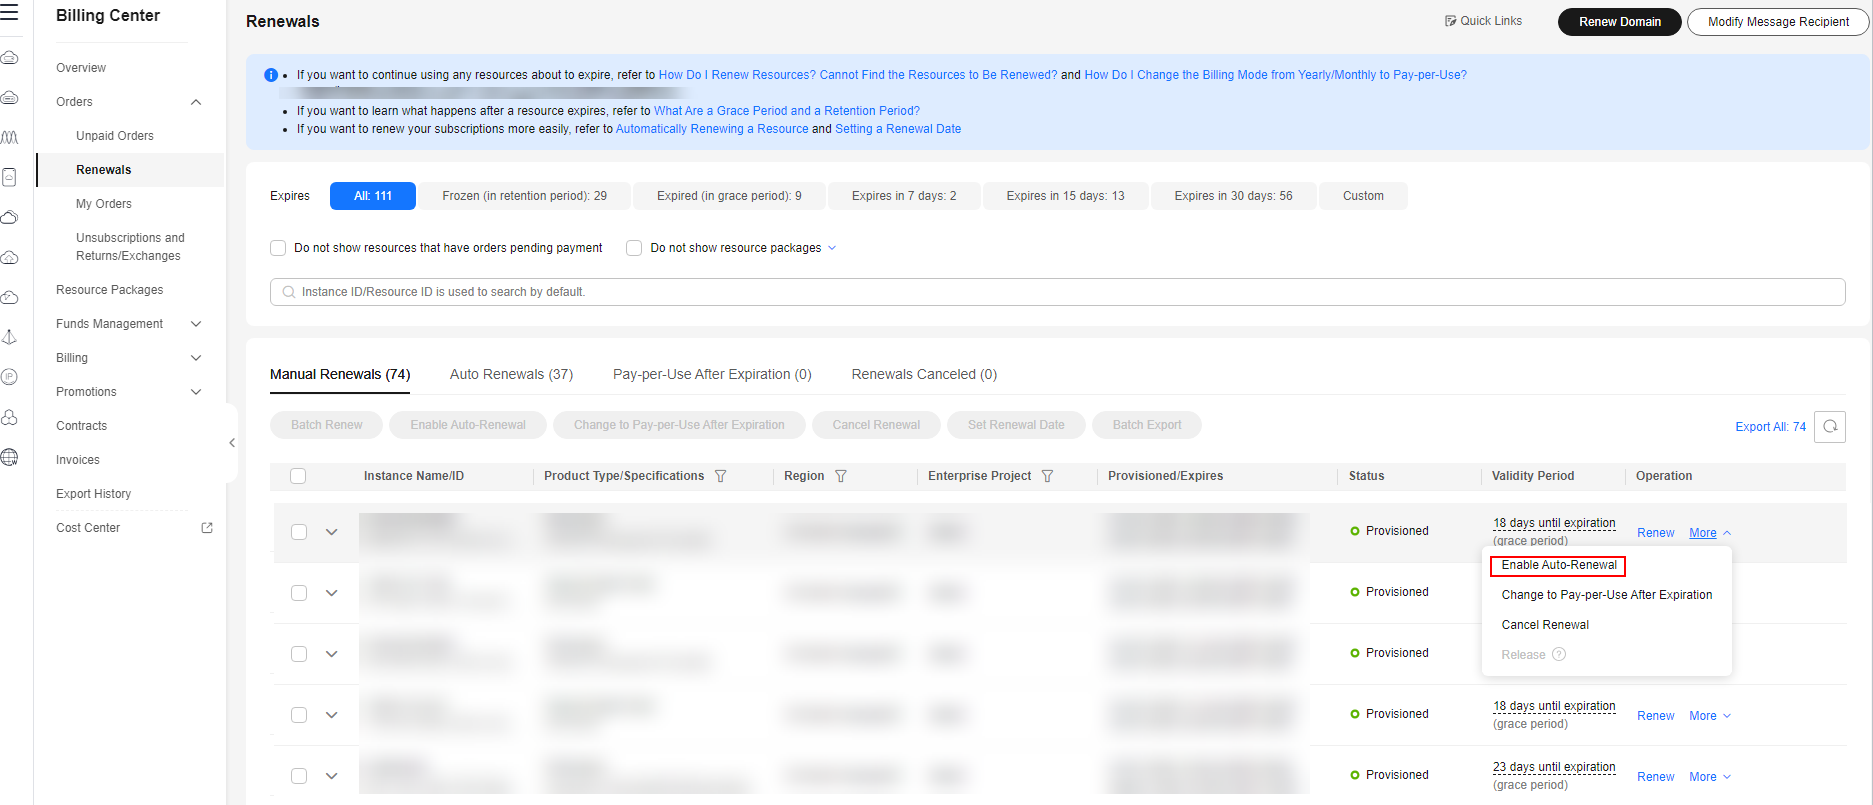
Task: Click the document-with-cloud icon in left rail
Action: tap(10, 177)
